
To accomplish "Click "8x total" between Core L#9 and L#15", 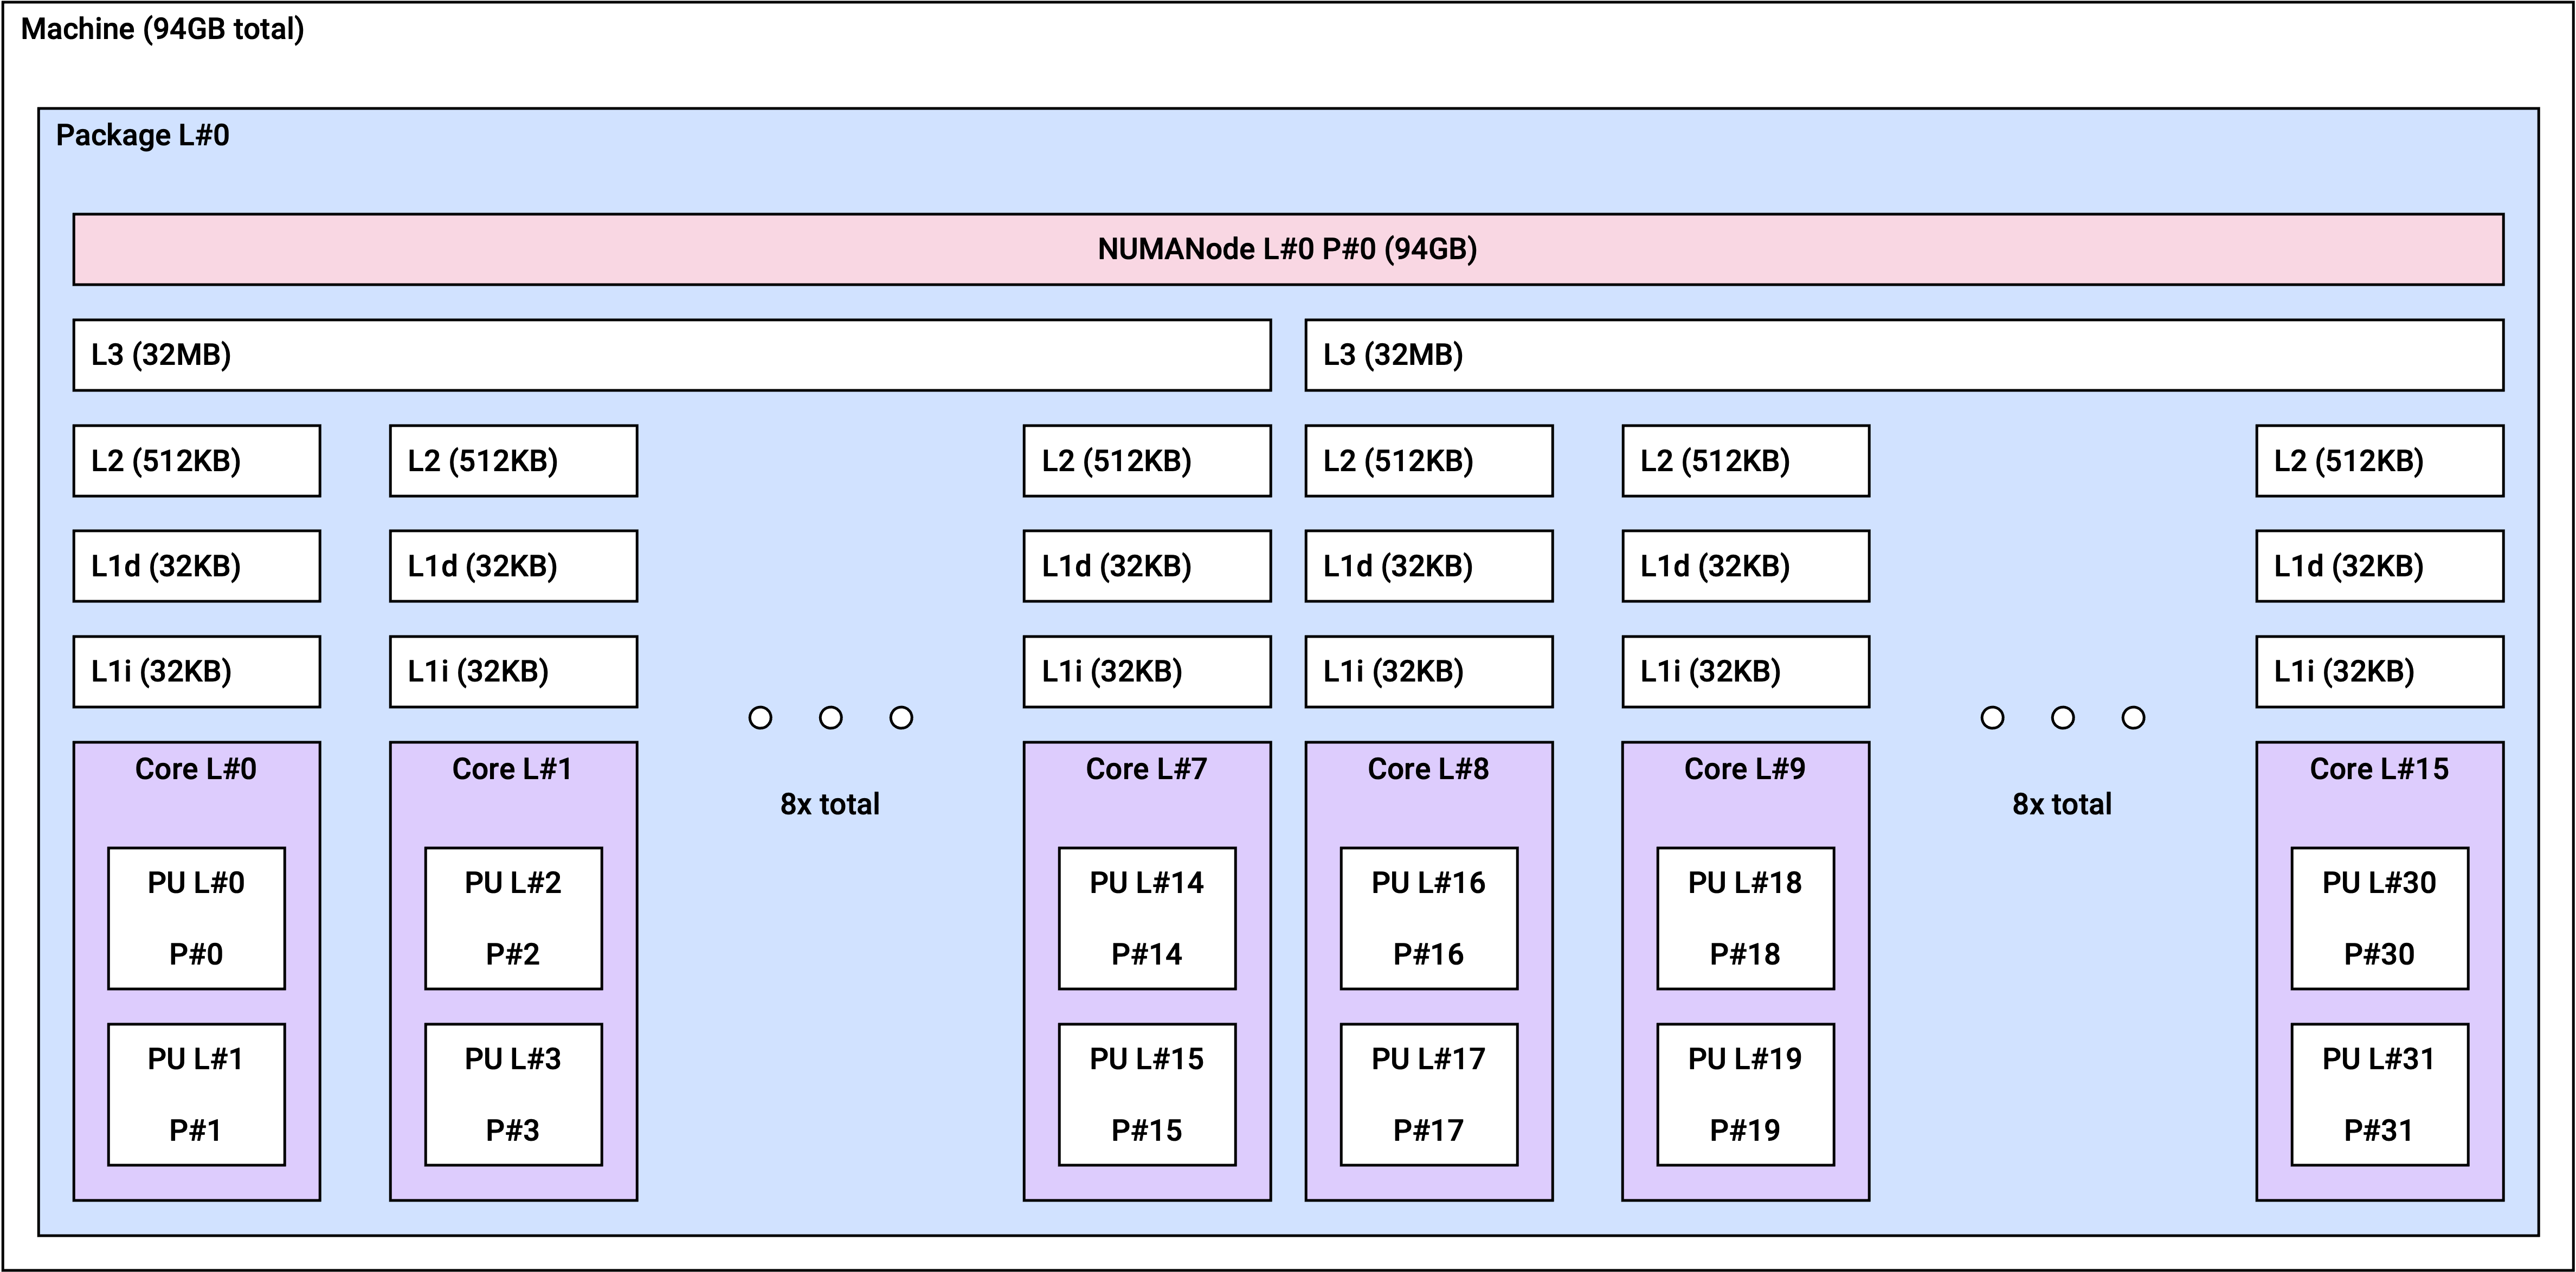I will click(2062, 804).
